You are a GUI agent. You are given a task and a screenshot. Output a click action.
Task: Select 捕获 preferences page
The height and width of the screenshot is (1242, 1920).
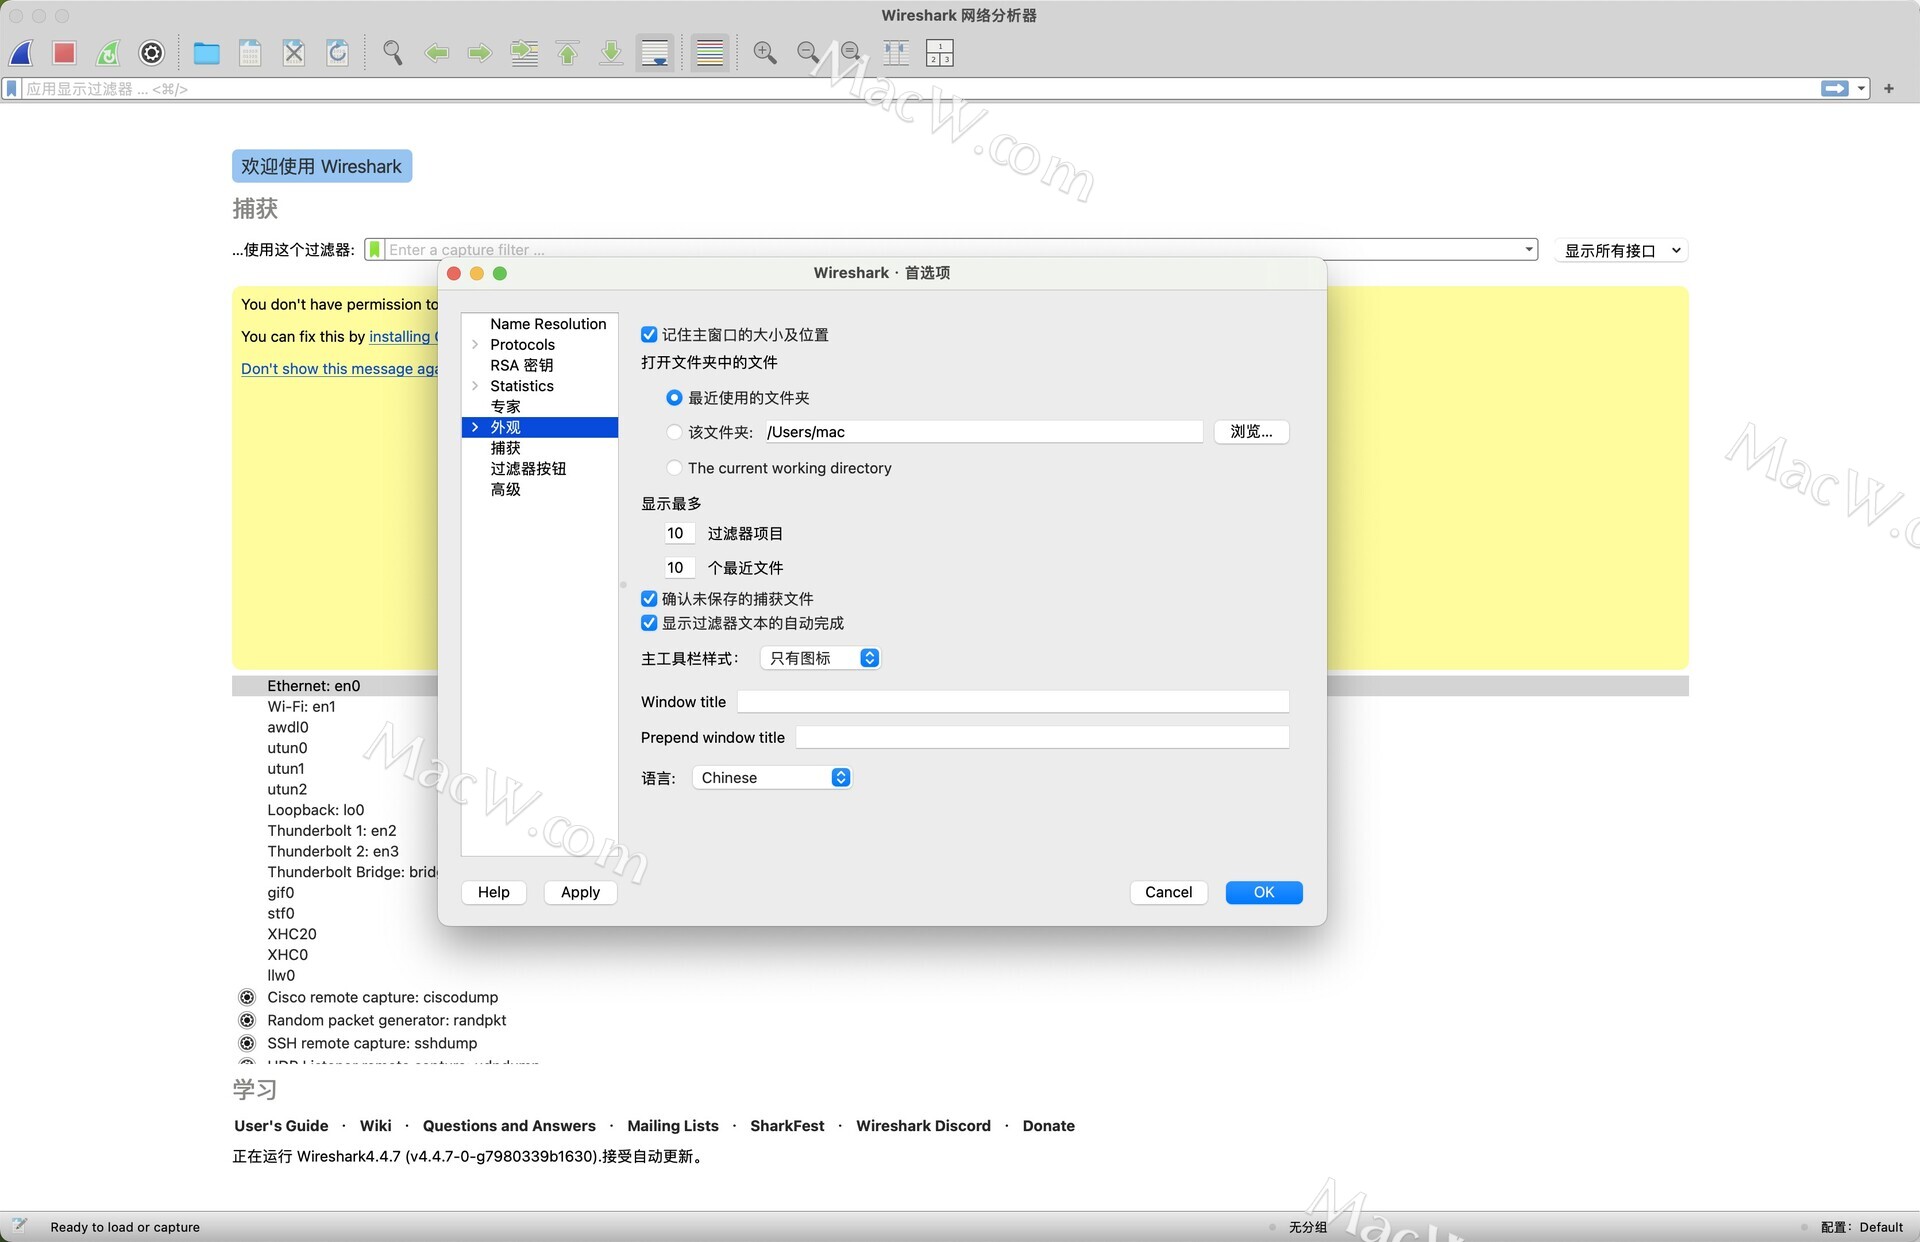[505, 448]
